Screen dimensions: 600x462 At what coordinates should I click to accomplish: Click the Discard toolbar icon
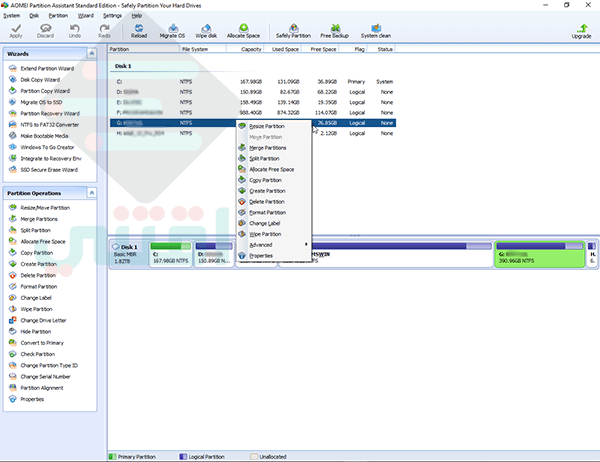(45, 31)
